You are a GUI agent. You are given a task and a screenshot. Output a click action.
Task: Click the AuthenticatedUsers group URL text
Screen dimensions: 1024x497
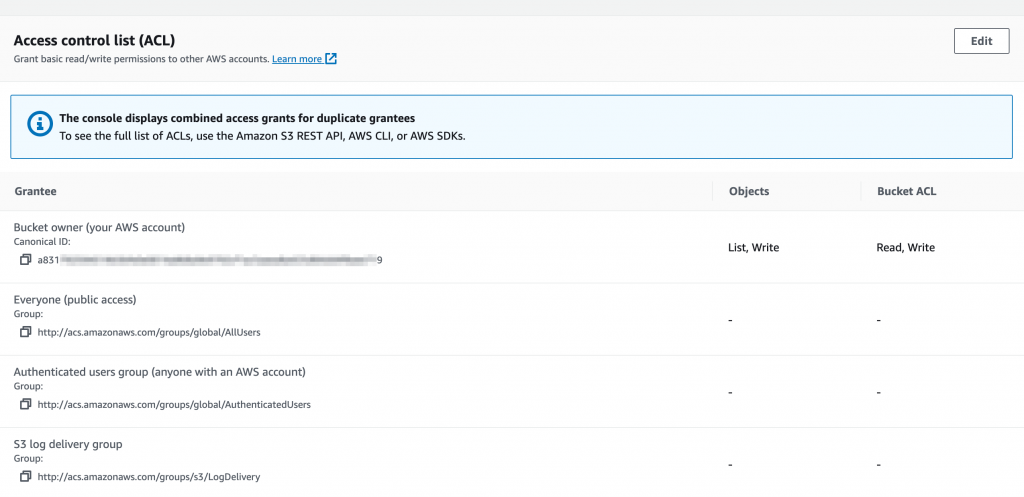pos(174,405)
